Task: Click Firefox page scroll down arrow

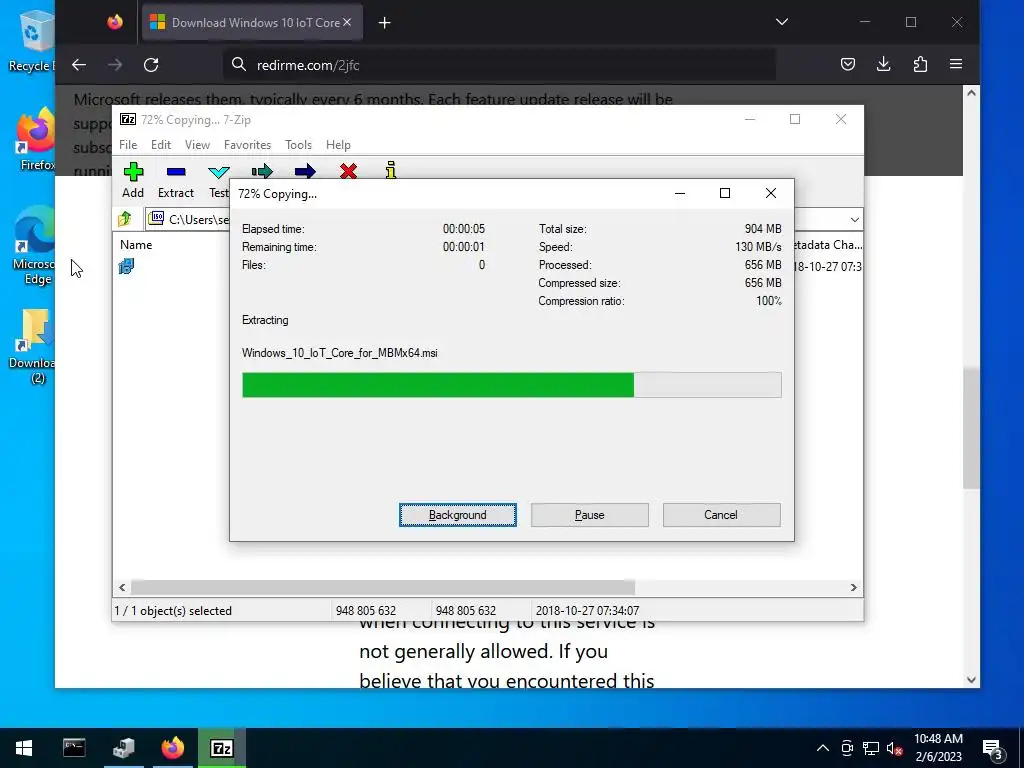Action: (x=971, y=680)
